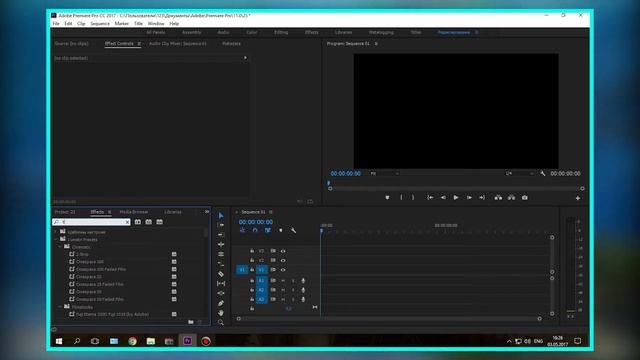Add marker in timeline header
The height and width of the screenshot is (360, 640).
click(280, 231)
